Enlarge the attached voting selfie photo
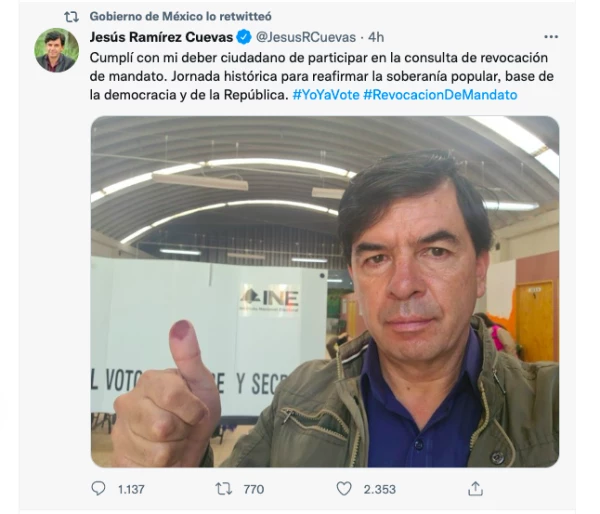 (325, 291)
